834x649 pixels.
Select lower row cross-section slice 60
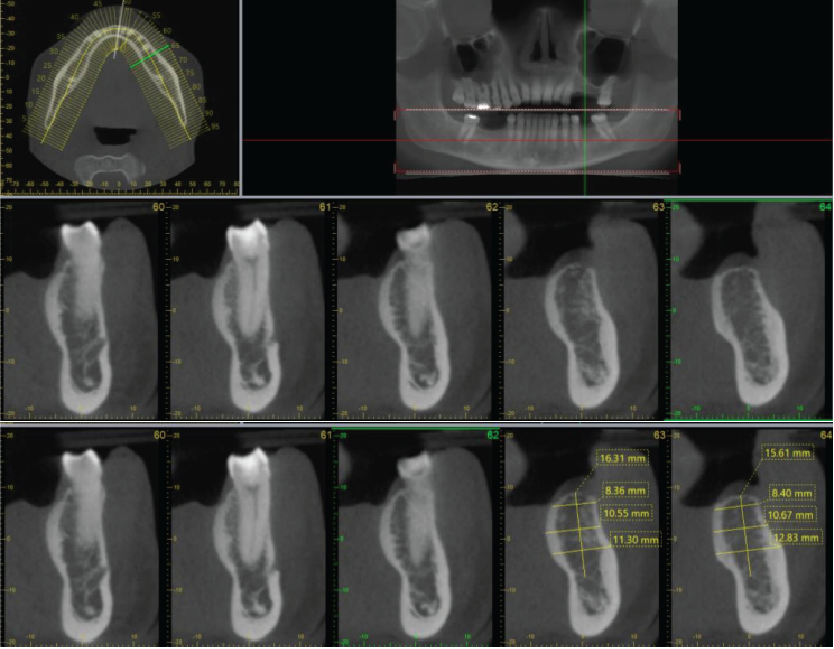point(84,536)
